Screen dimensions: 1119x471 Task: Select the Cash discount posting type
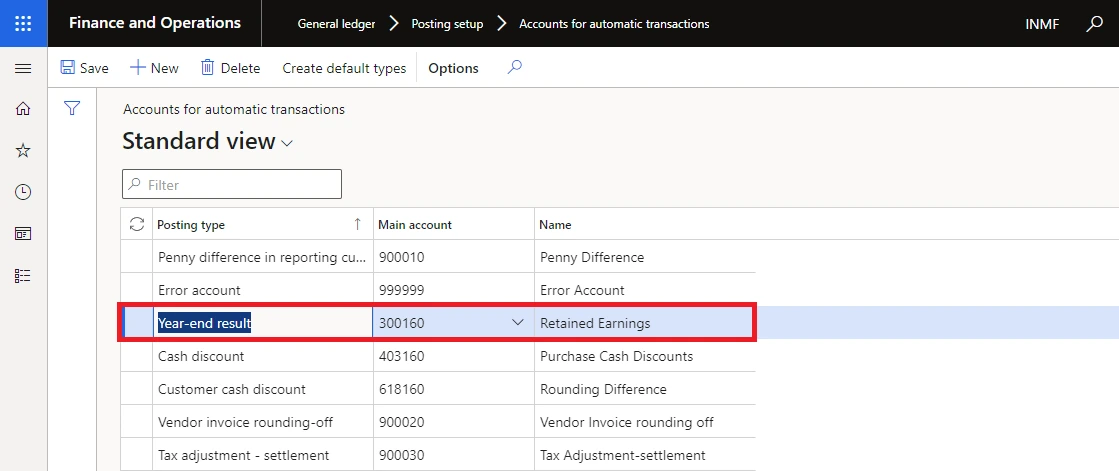click(263, 355)
